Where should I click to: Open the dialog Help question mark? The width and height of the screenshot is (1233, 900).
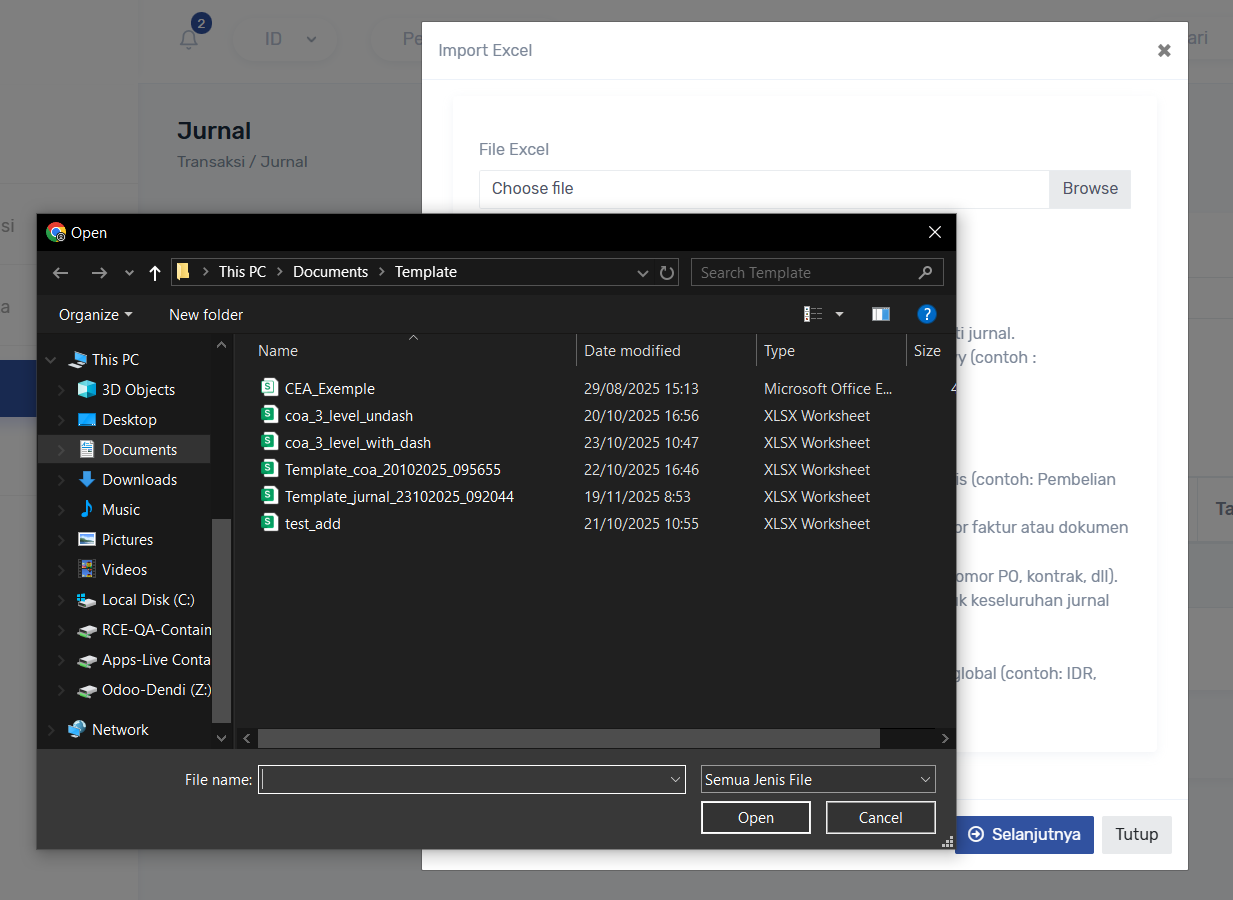pos(926,314)
